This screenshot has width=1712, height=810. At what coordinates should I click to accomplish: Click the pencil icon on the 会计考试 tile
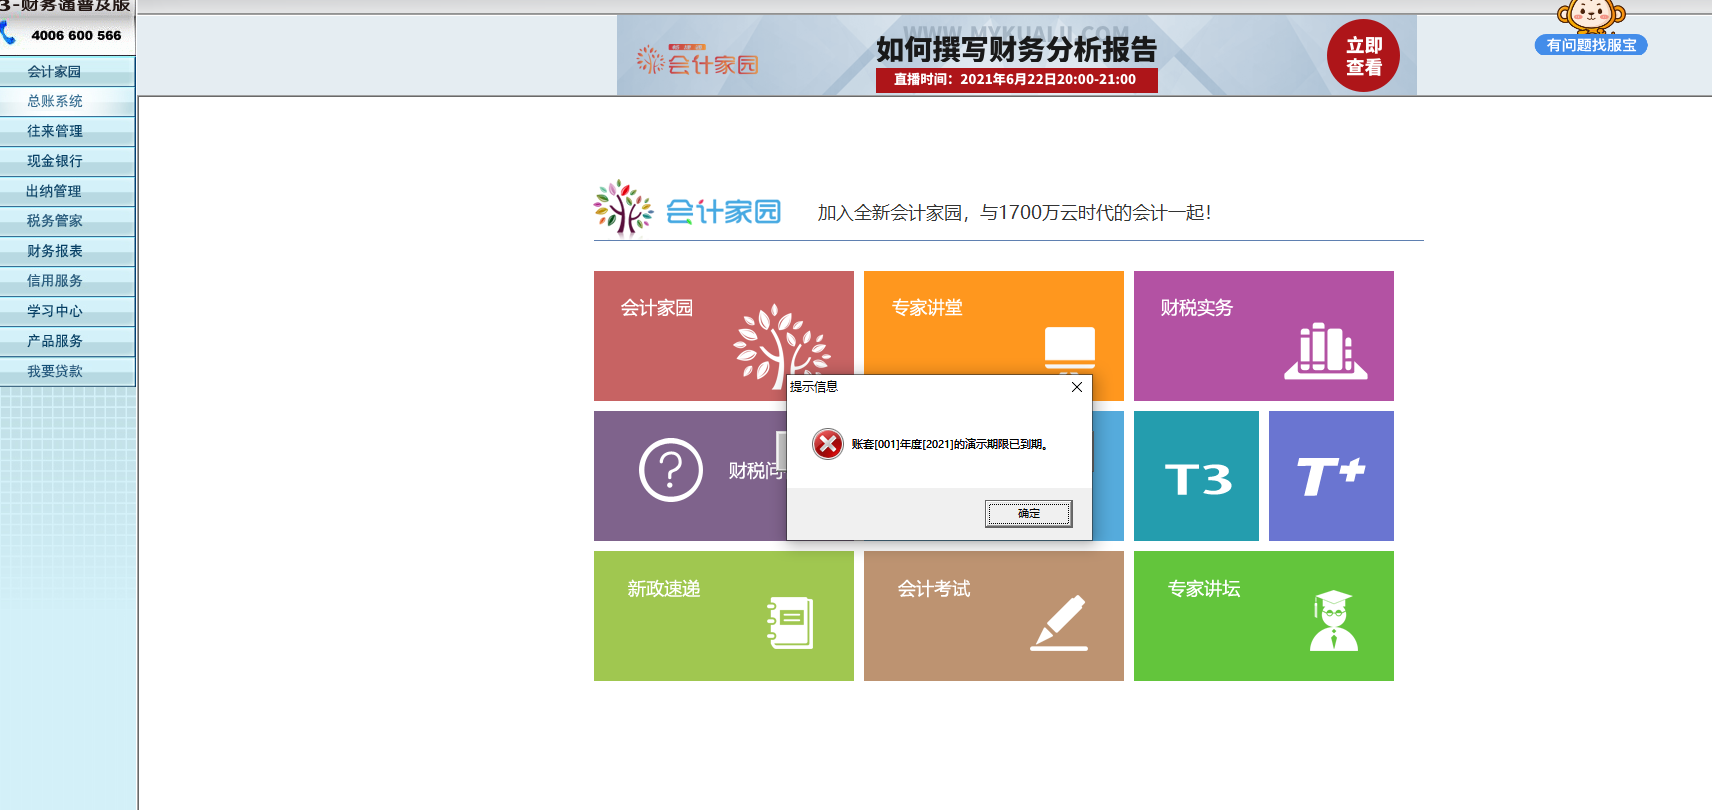tap(1059, 623)
